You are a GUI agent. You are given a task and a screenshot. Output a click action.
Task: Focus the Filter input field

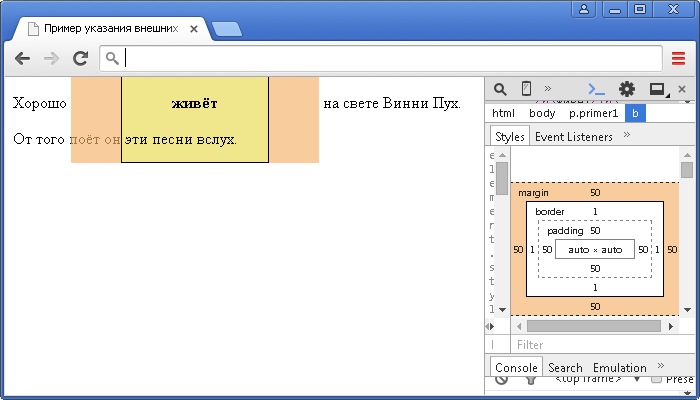(x=600, y=344)
